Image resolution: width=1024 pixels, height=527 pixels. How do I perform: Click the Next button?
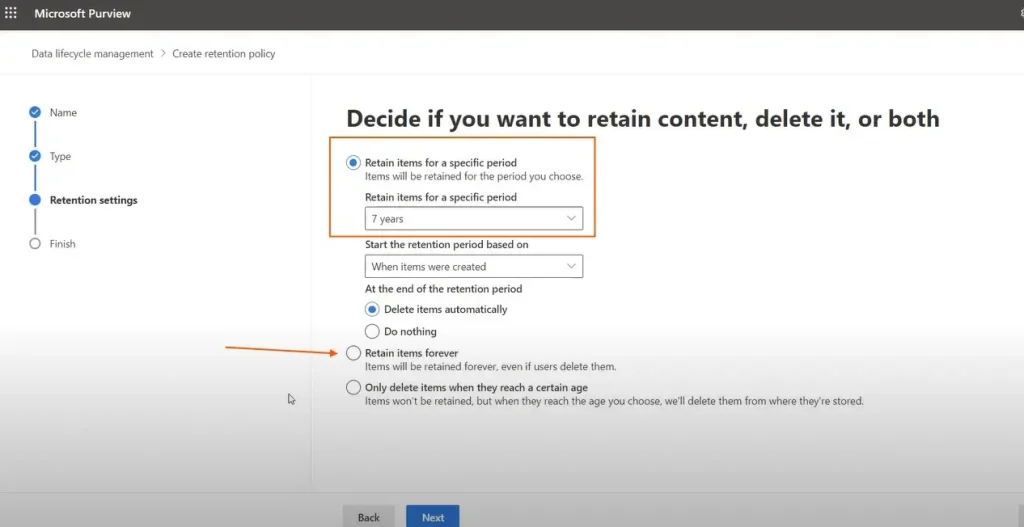[432, 517]
